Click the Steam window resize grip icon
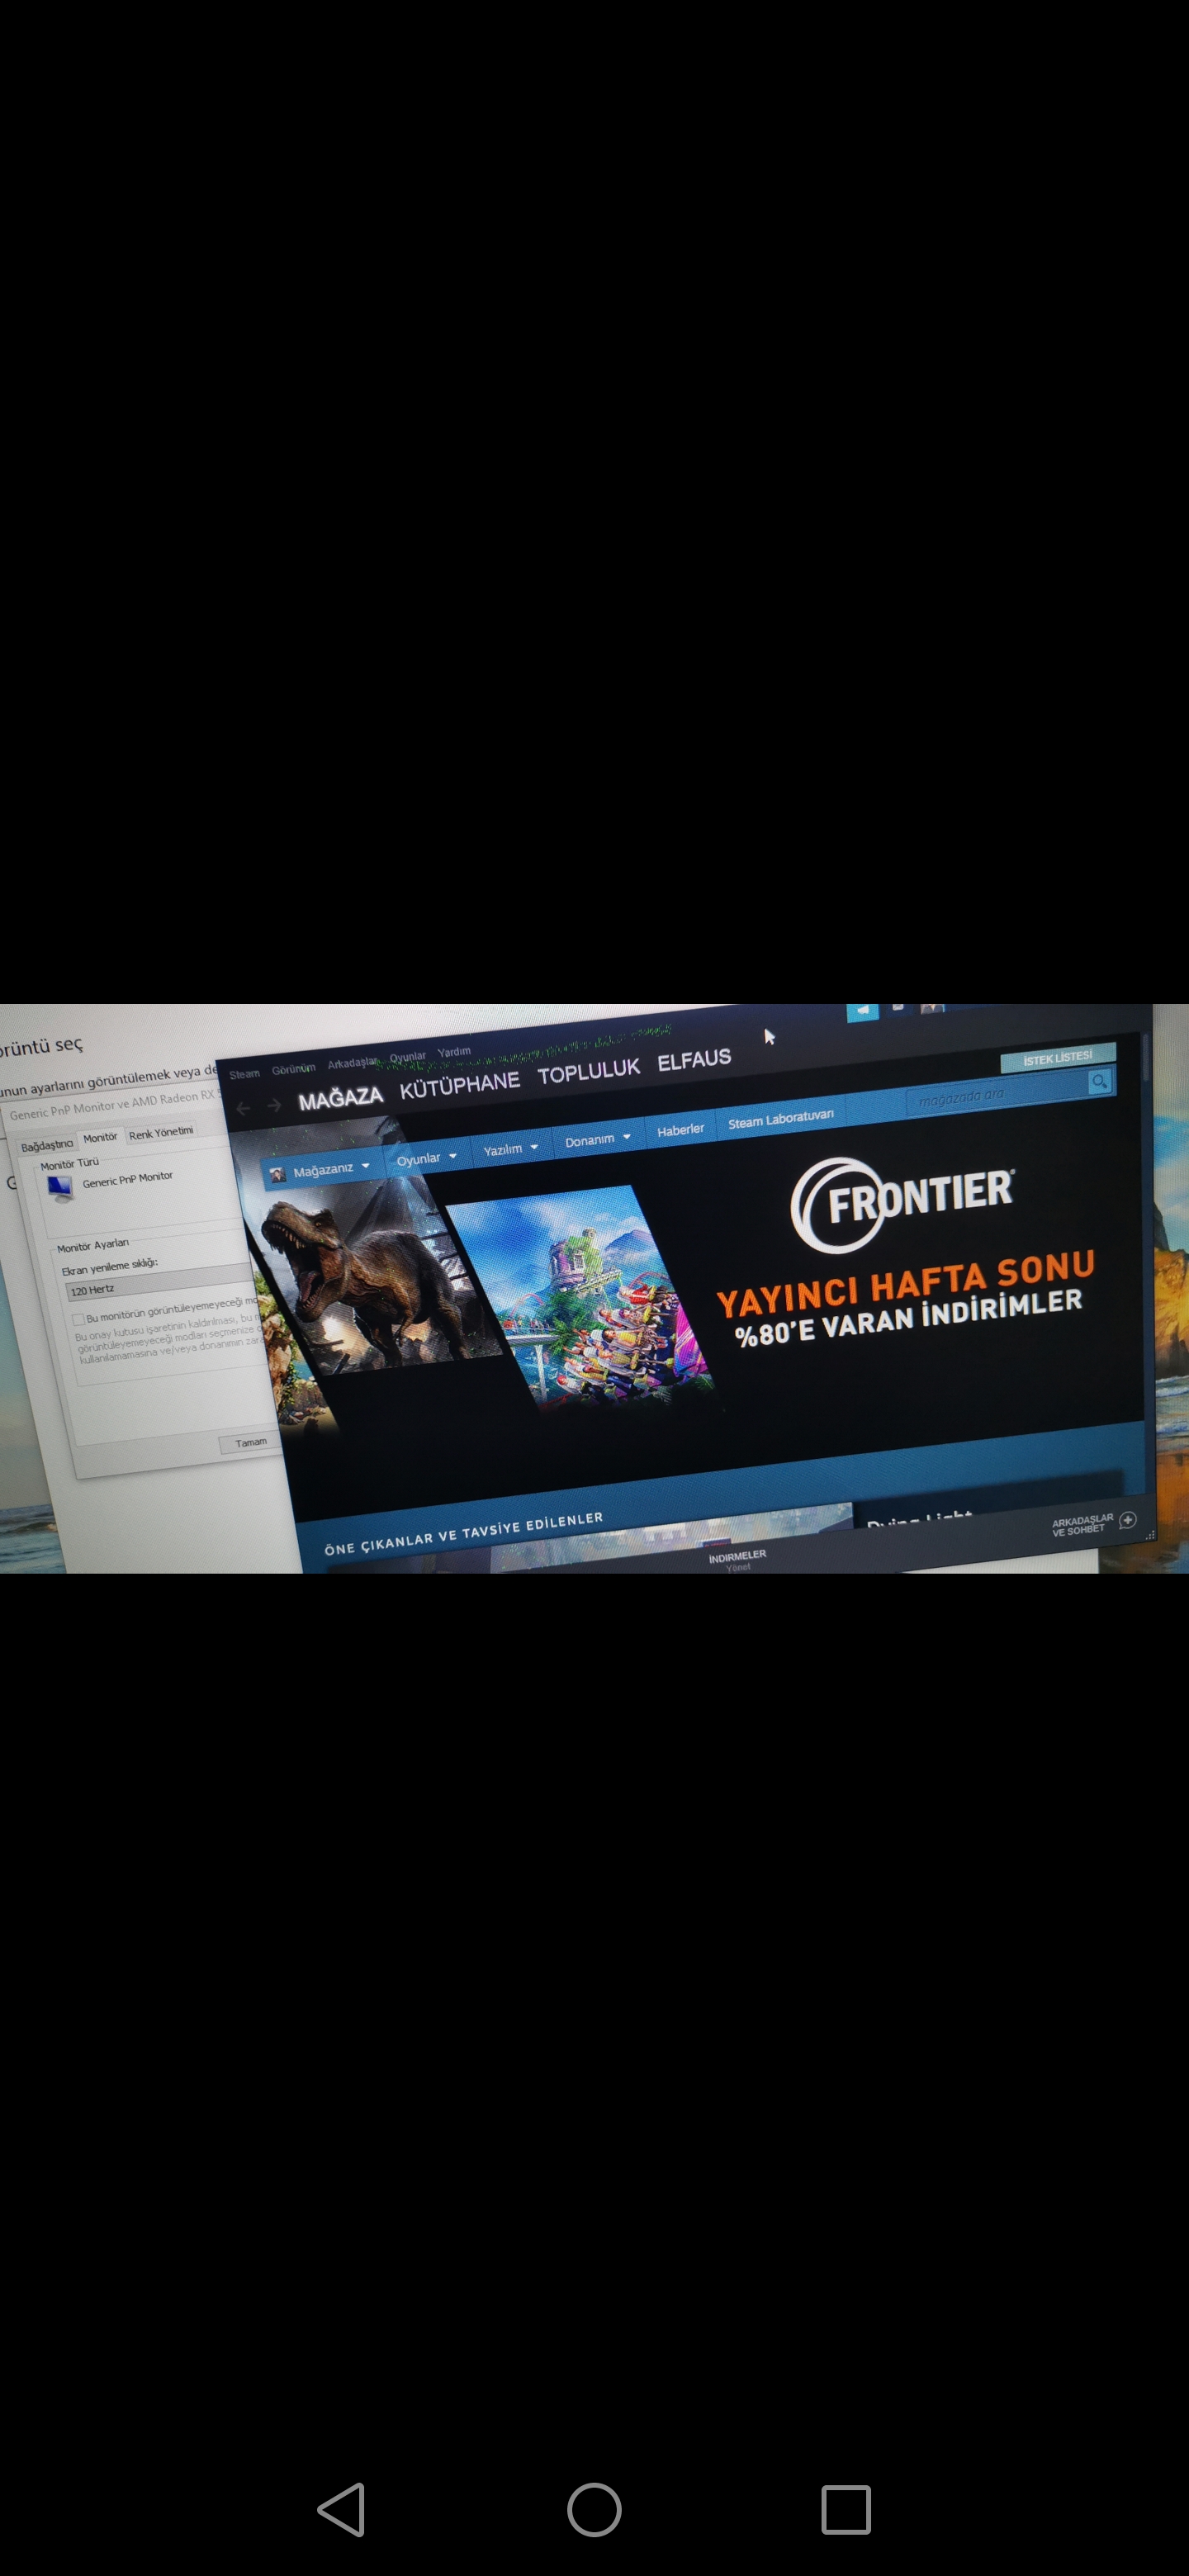Image resolution: width=1189 pixels, height=2576 pixels. 1150,1534
